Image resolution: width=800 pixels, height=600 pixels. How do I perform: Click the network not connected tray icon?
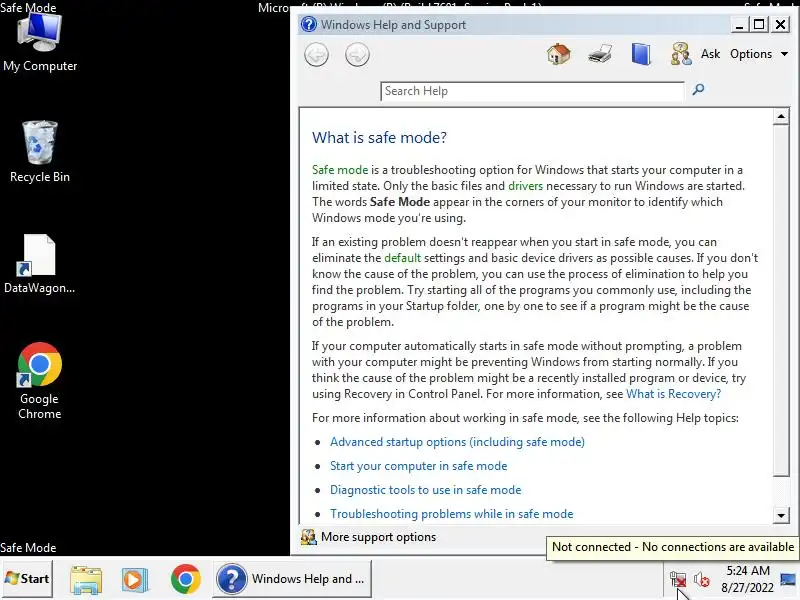coord(678,580)
